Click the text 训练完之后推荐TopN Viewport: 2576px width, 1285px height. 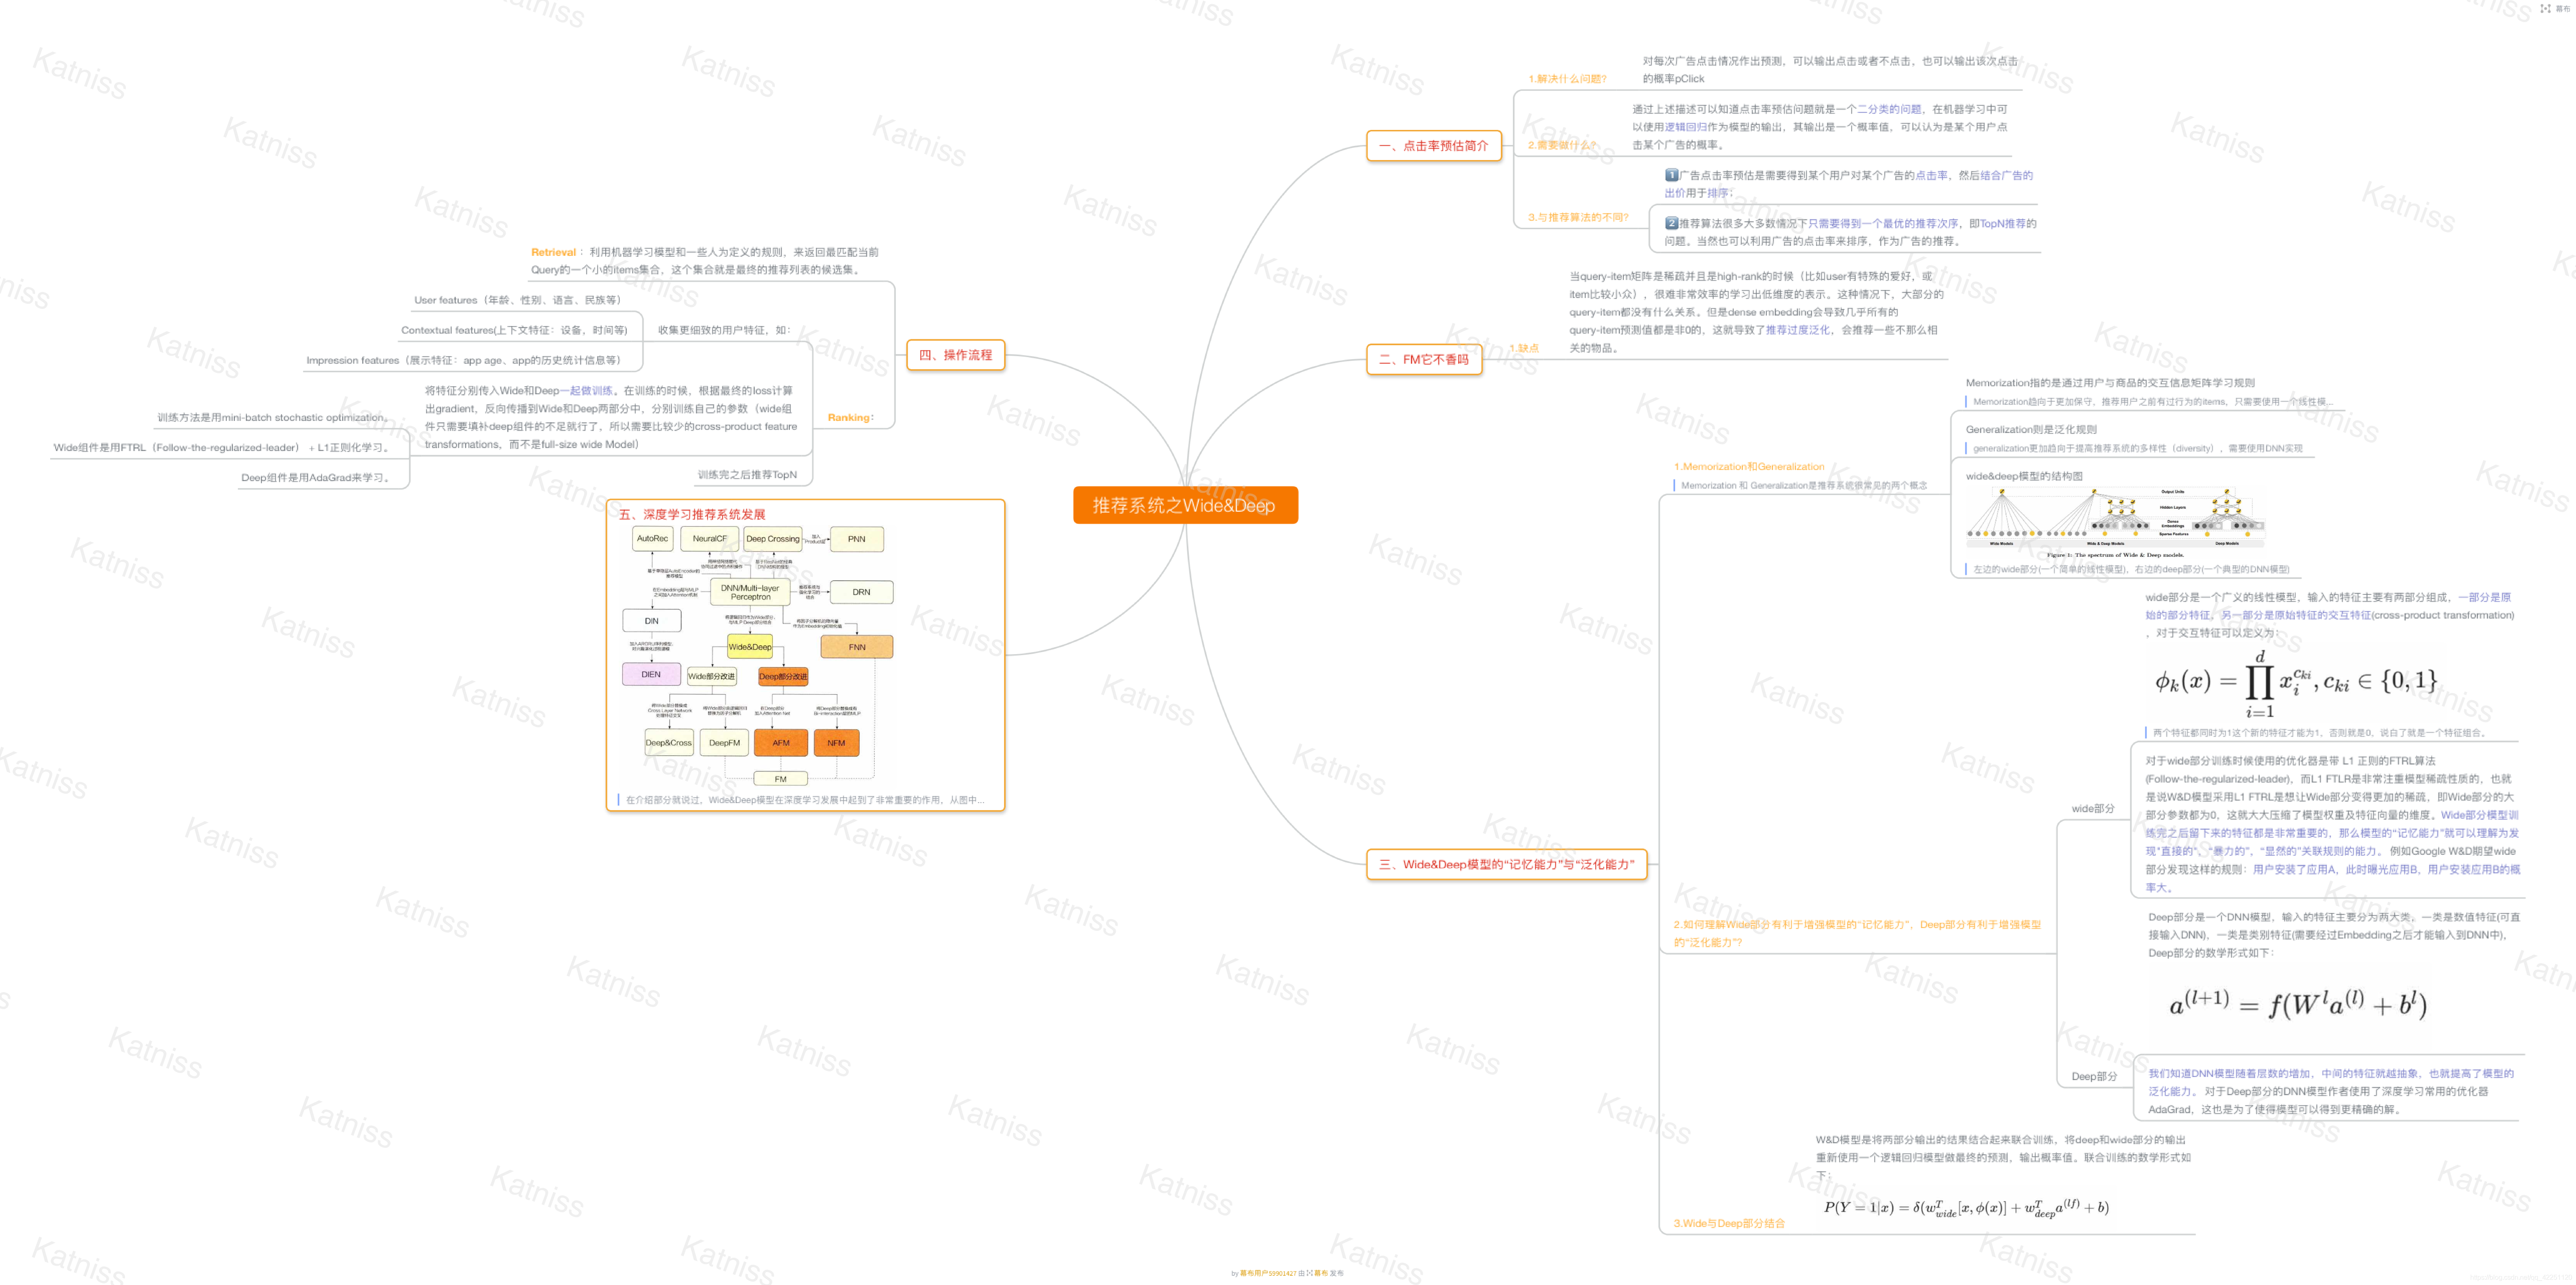[x=747, y=474]
